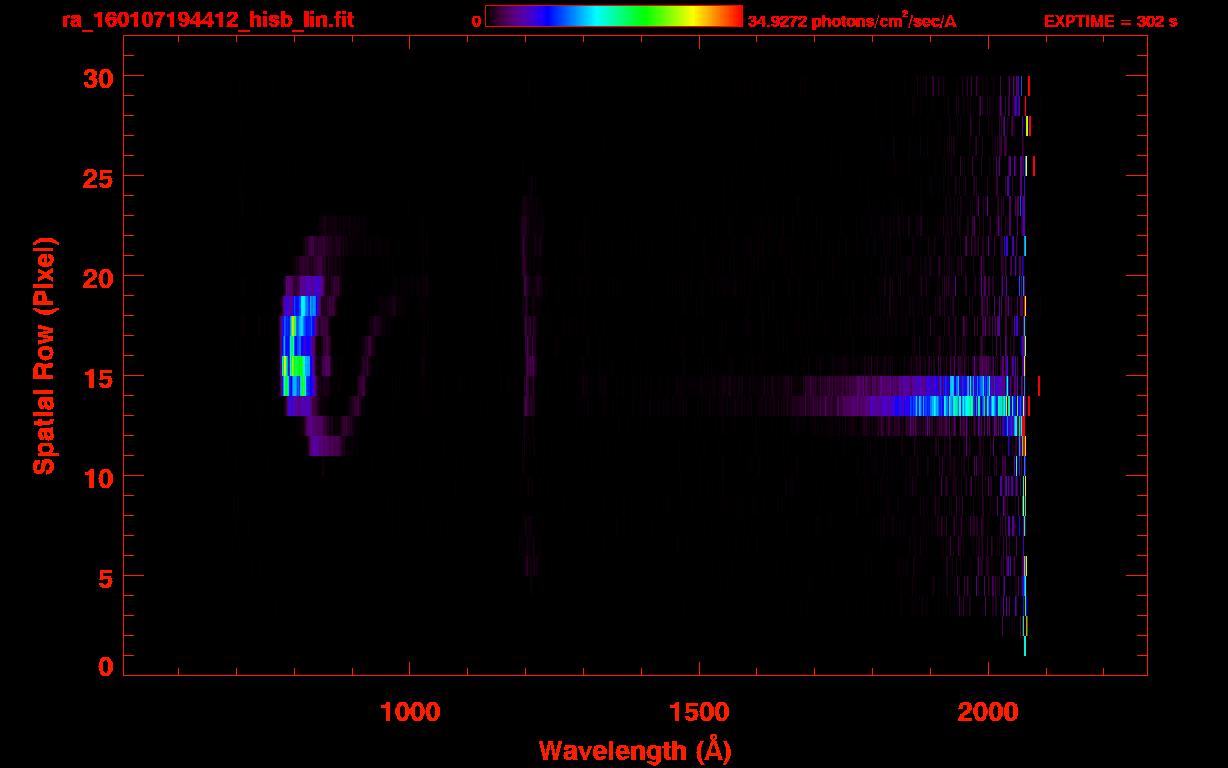Screen dimensions: 1228x768
Task: Click the 2000 wavelength tick label
Action: point(988,710)
